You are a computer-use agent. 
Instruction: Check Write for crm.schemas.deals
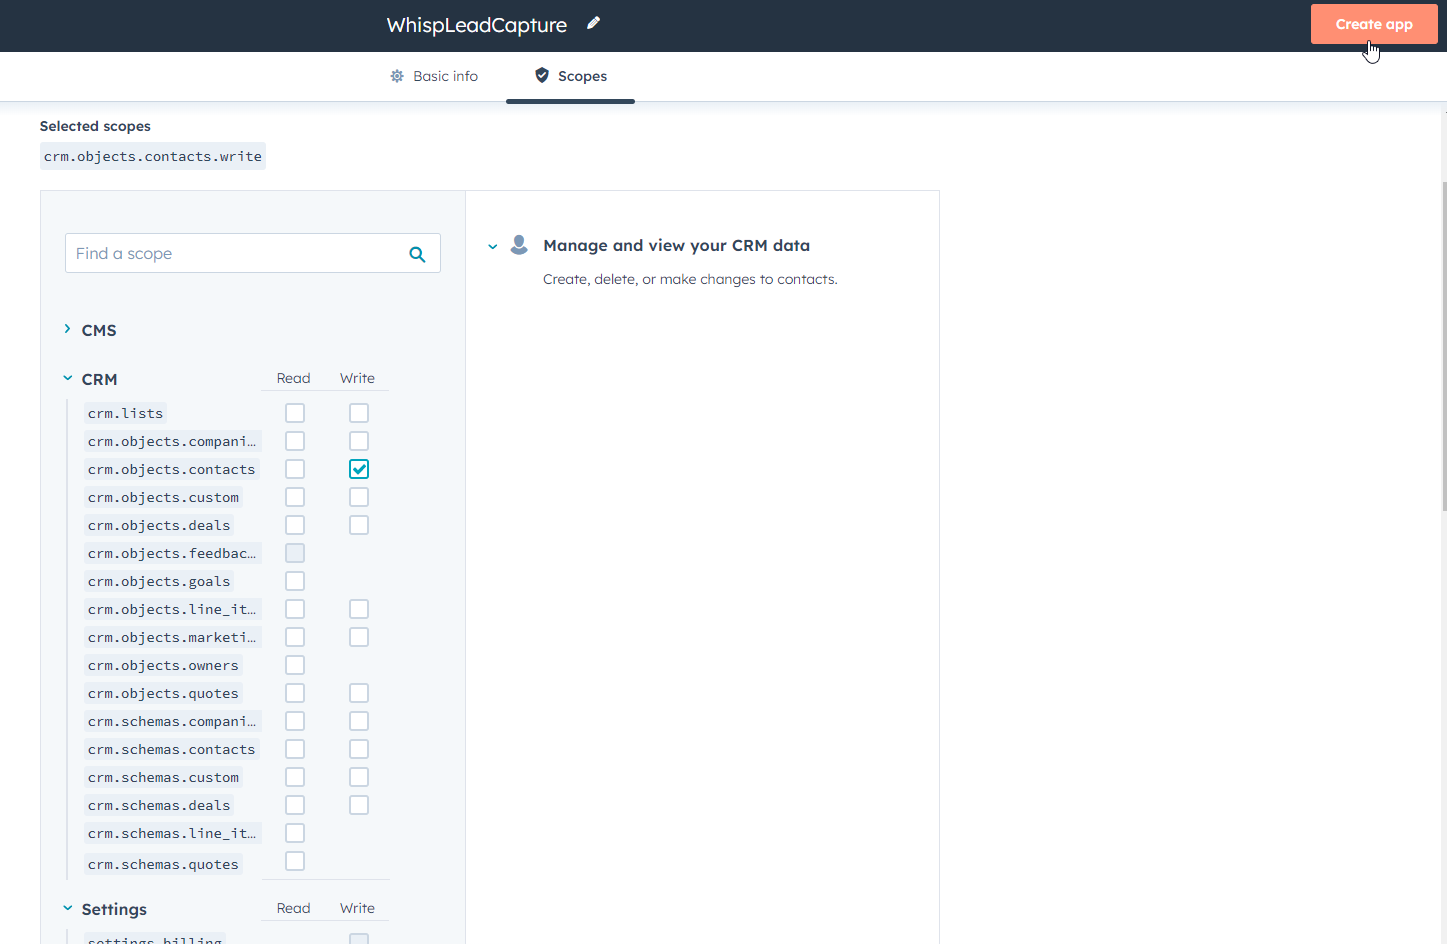[359, 805]
